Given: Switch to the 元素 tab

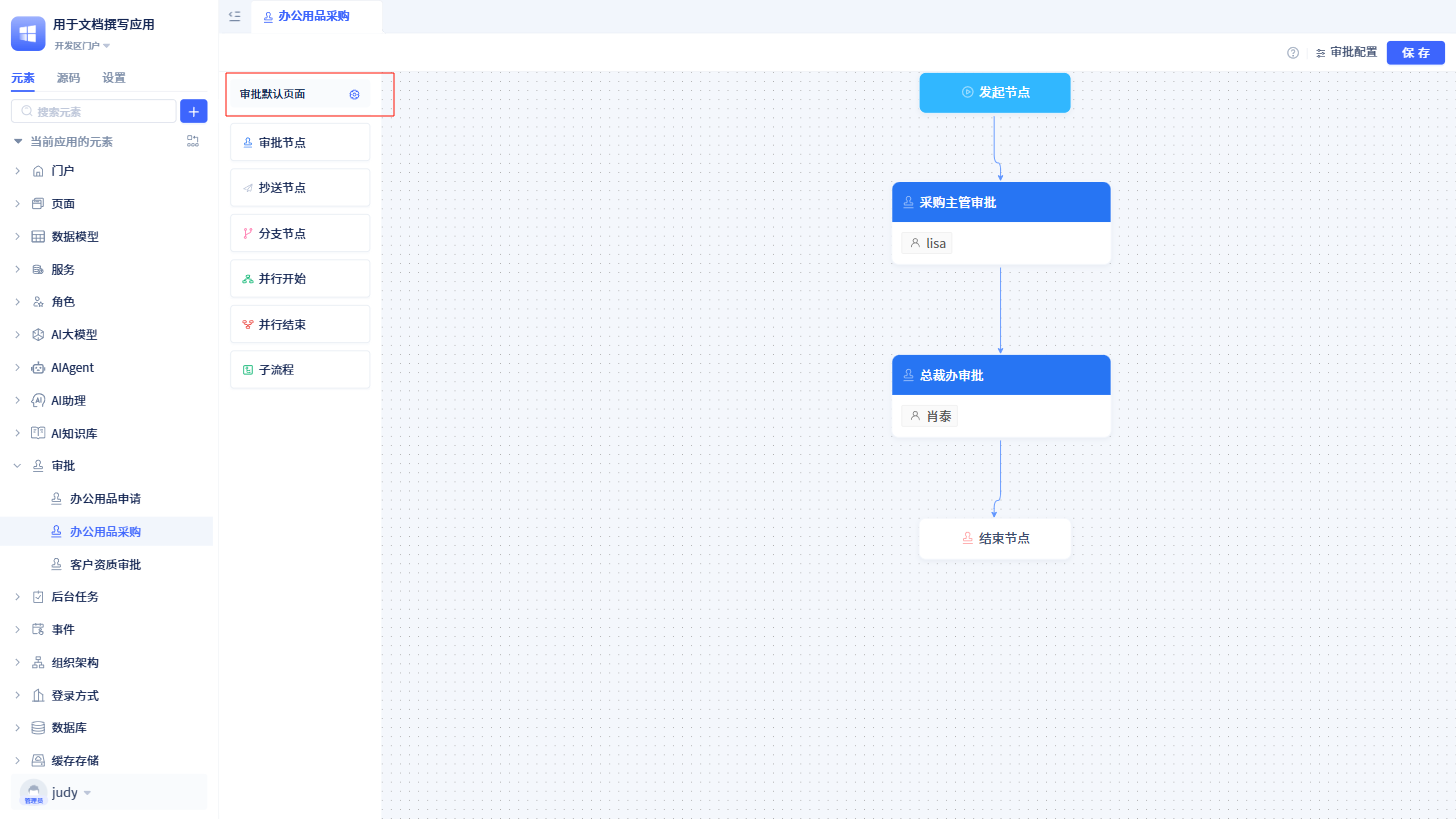Looking at the screenshot, I should [x=23, y=78].
